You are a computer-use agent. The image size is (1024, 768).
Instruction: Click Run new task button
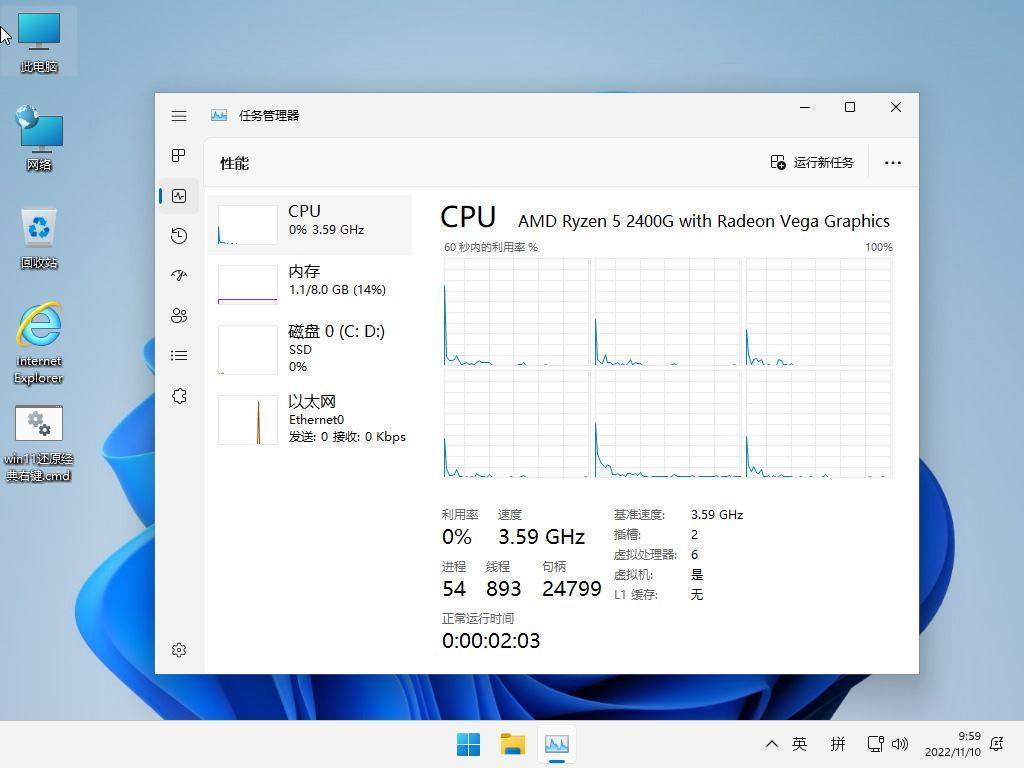click(x=812, y=163)
